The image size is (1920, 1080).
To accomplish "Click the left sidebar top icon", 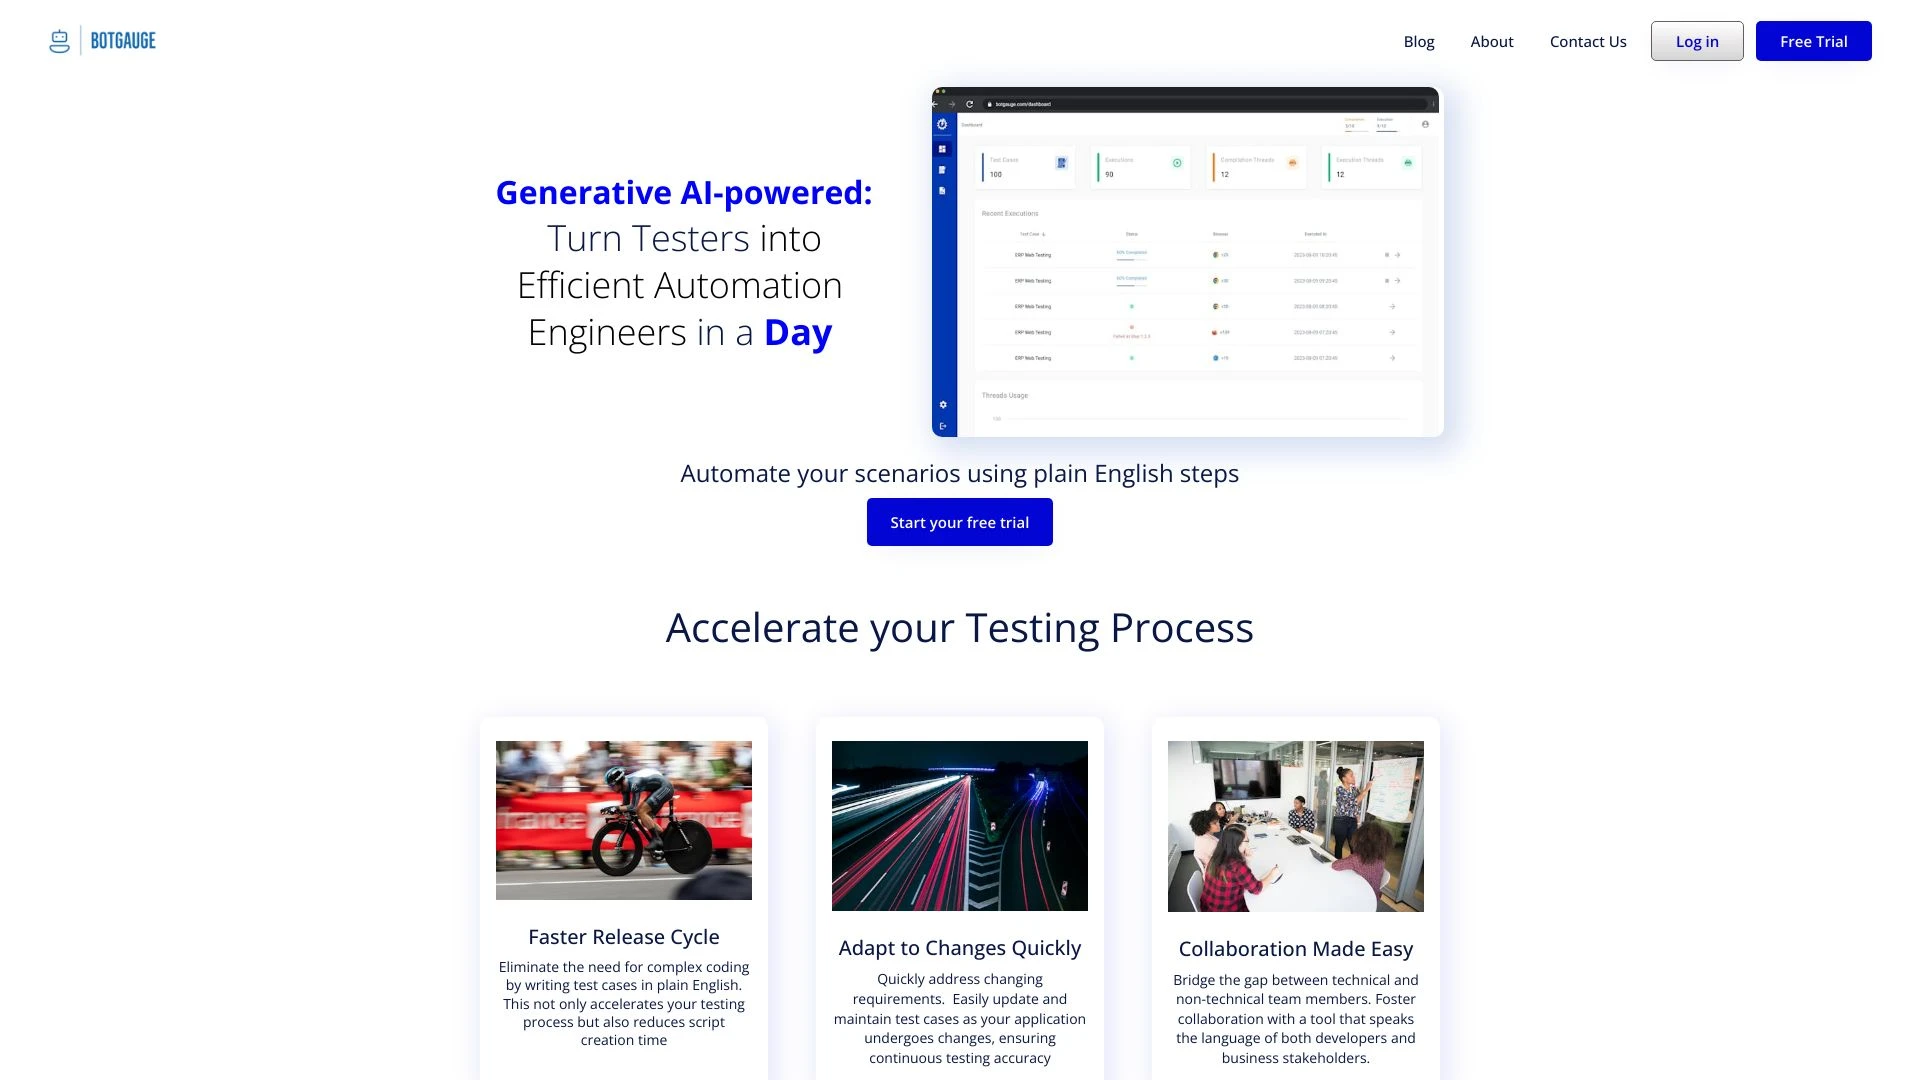I will (x=944, y=124).
